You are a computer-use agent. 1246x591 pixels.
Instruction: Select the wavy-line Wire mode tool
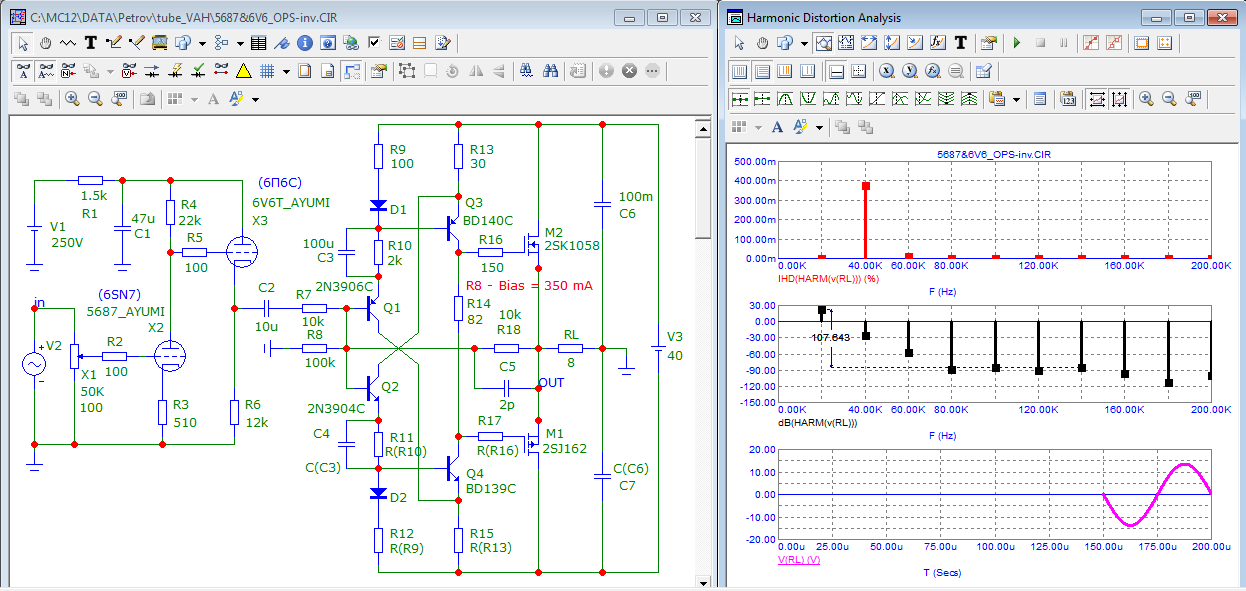(x=68, y=43)
